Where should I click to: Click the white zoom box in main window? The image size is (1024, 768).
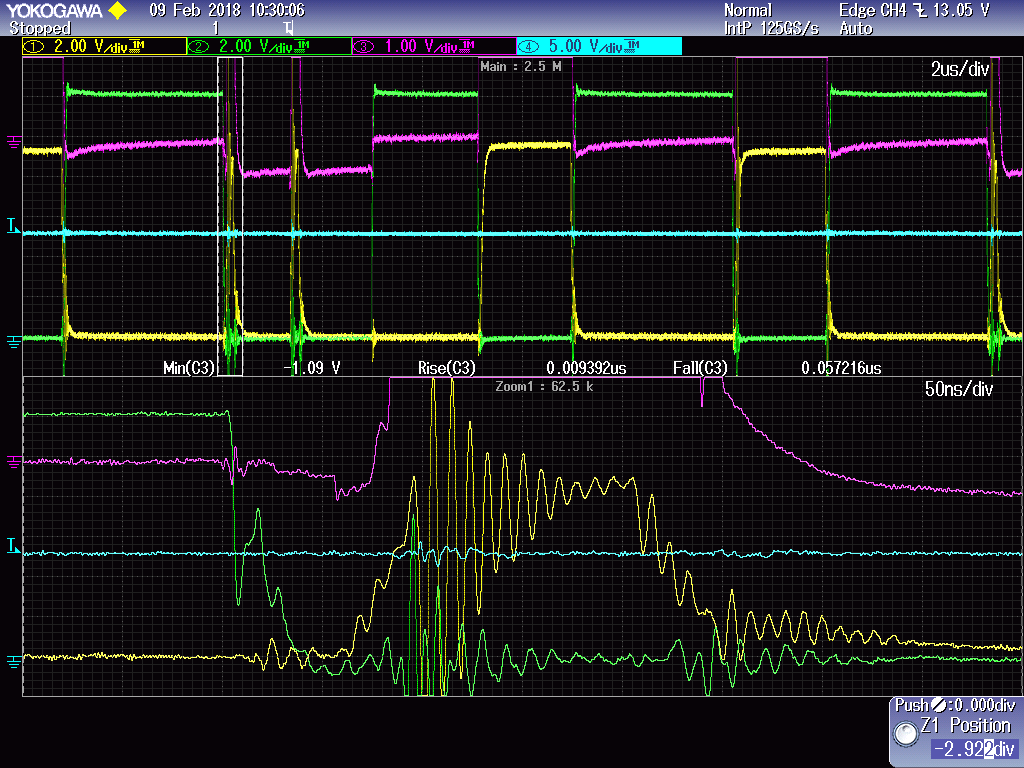pos(230,216)
